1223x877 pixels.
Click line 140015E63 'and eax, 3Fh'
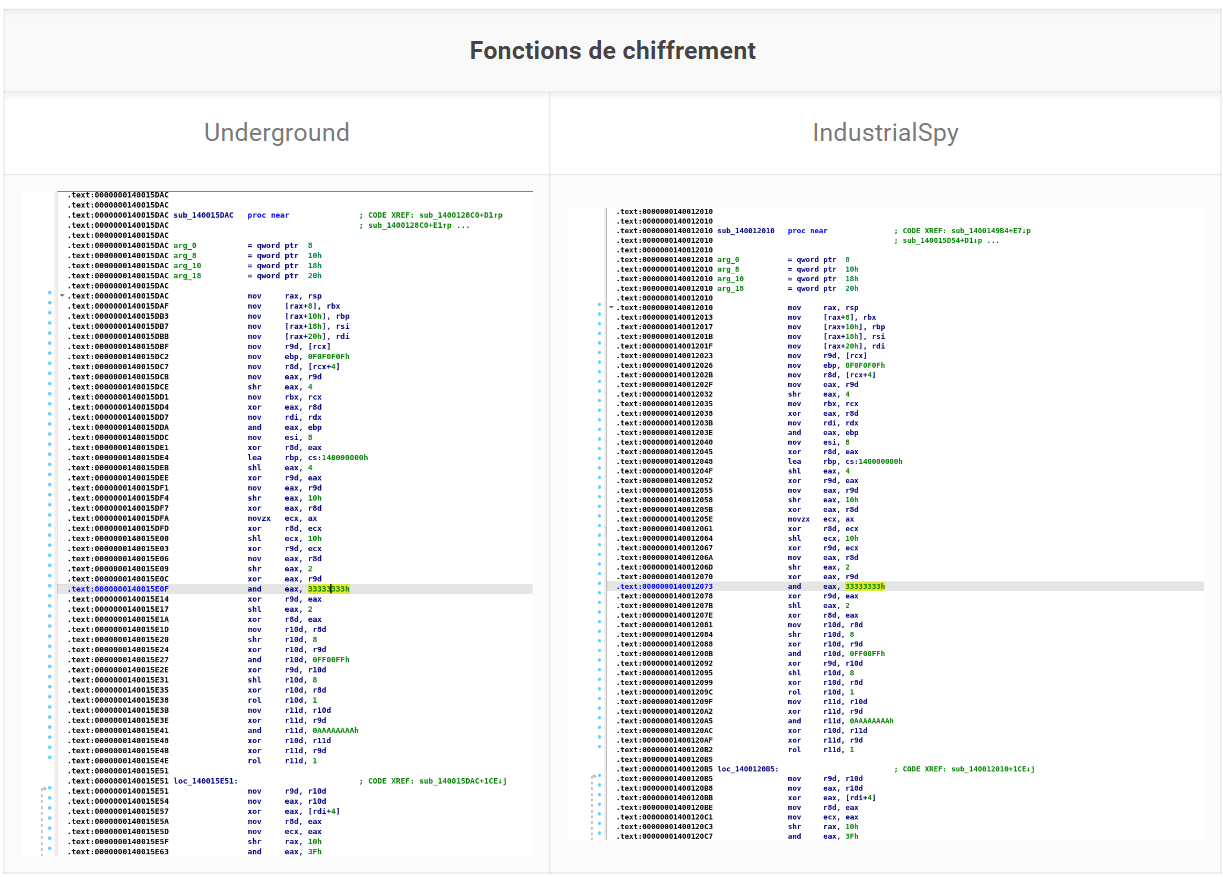[195, 852]
